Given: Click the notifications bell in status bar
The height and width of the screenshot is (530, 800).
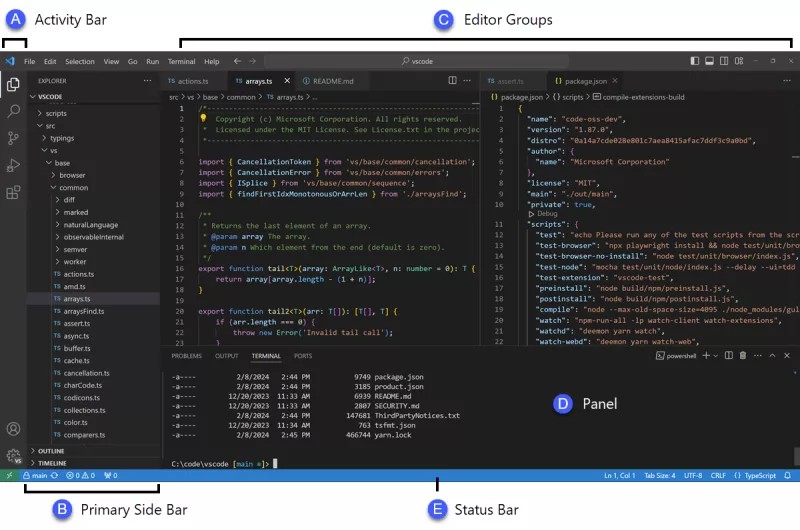Looking at the screenshot, I should [x=787, y=476].
